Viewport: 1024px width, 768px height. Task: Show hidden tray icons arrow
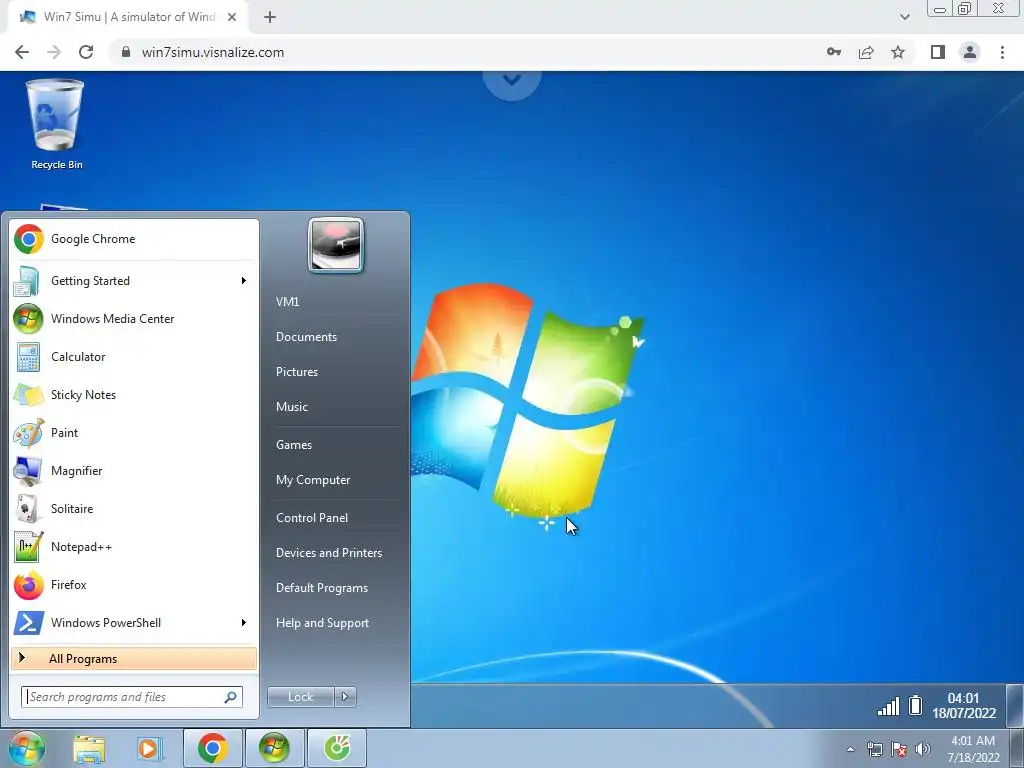click(850, 749)
